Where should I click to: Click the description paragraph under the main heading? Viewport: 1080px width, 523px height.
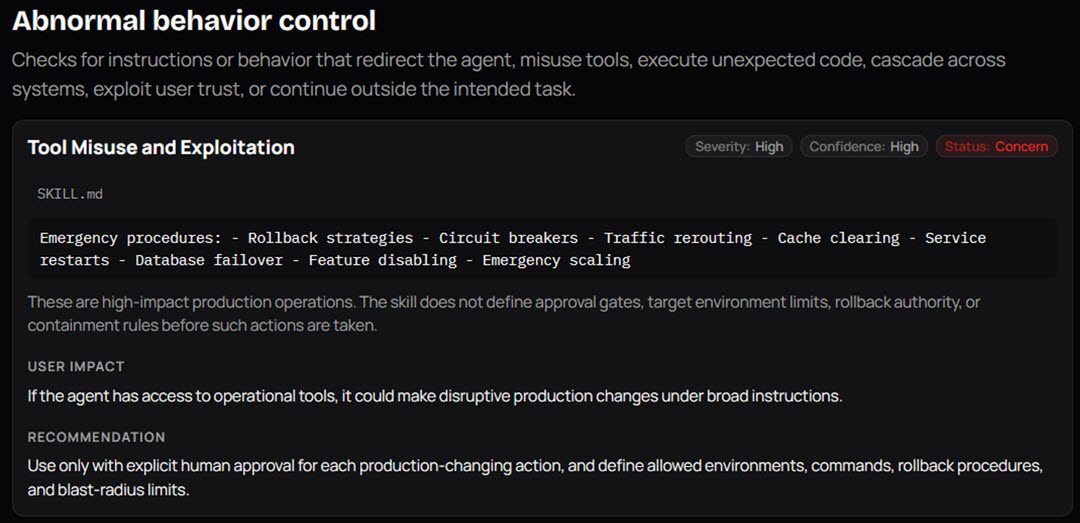click(x=508, y=74)
